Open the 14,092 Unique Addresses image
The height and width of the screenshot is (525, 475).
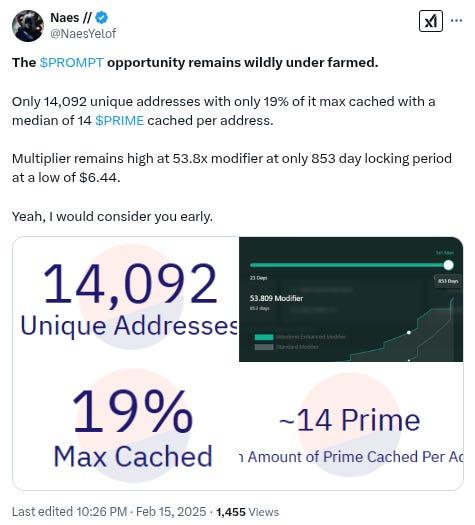126,299
